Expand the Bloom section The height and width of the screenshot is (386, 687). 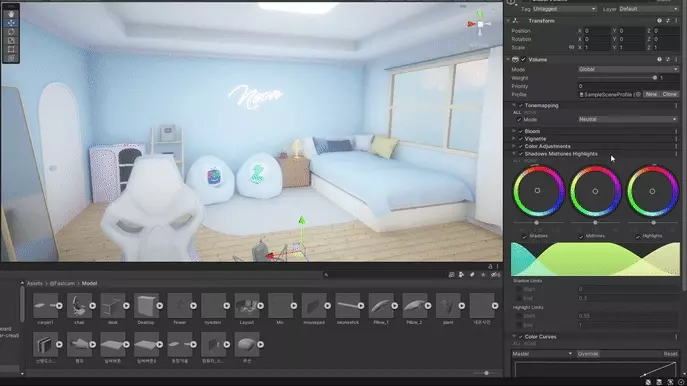tap(514, 131)
